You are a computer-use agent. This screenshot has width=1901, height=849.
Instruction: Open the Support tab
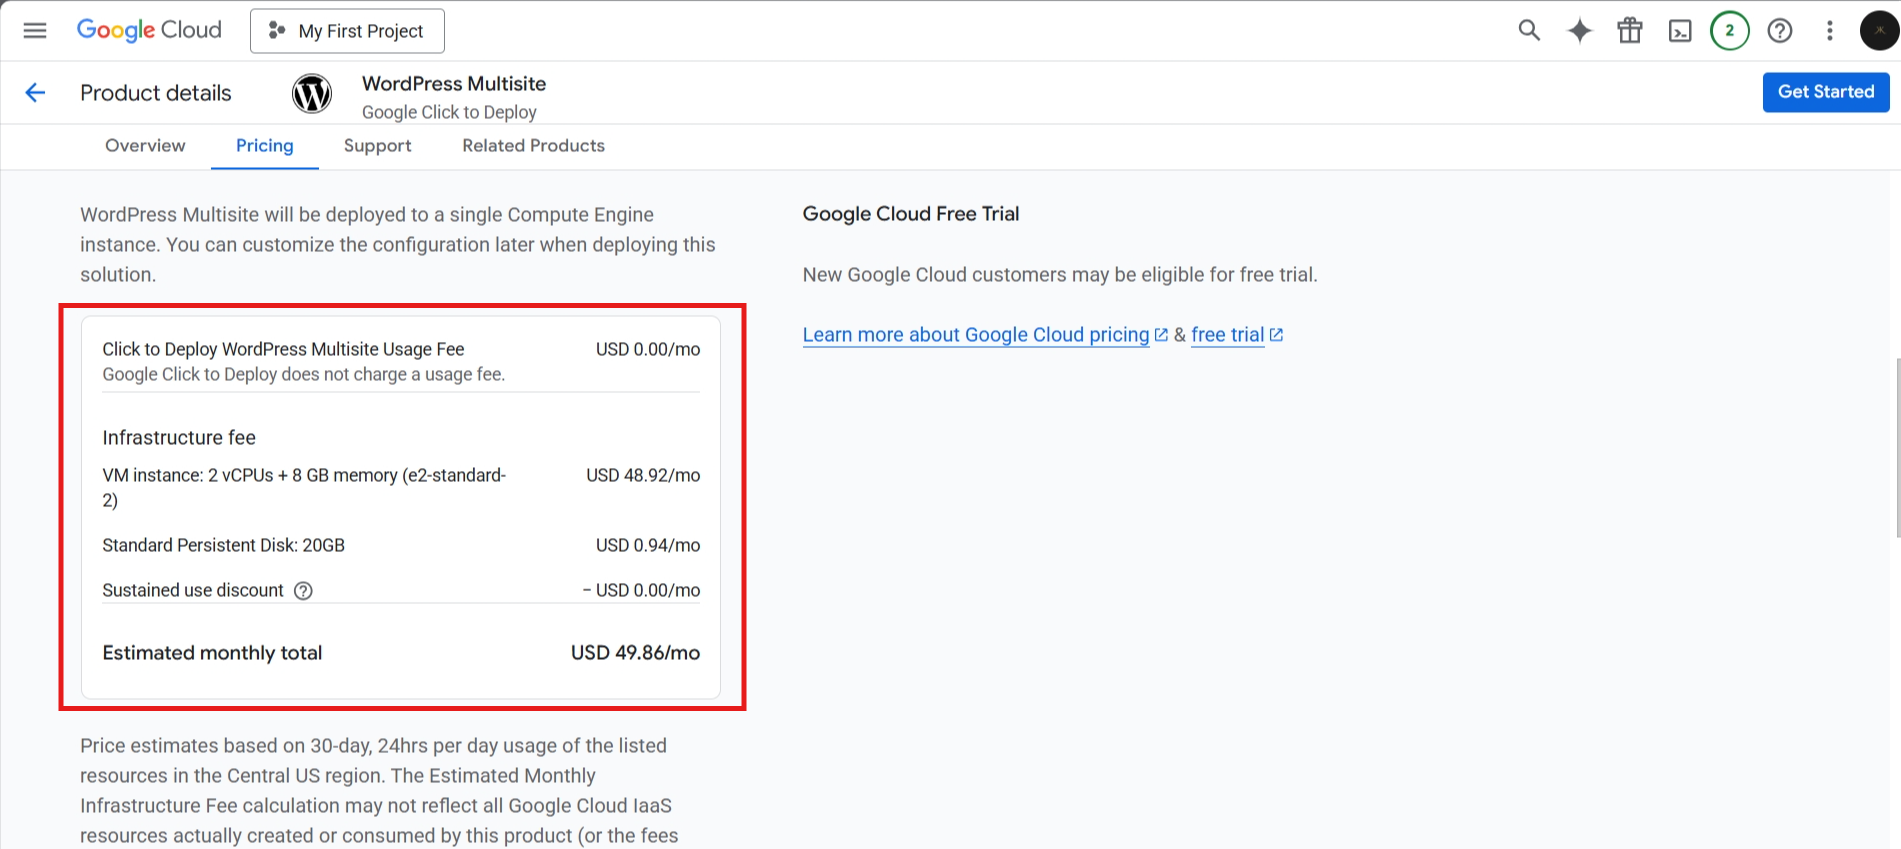click(x=377, y=146)
